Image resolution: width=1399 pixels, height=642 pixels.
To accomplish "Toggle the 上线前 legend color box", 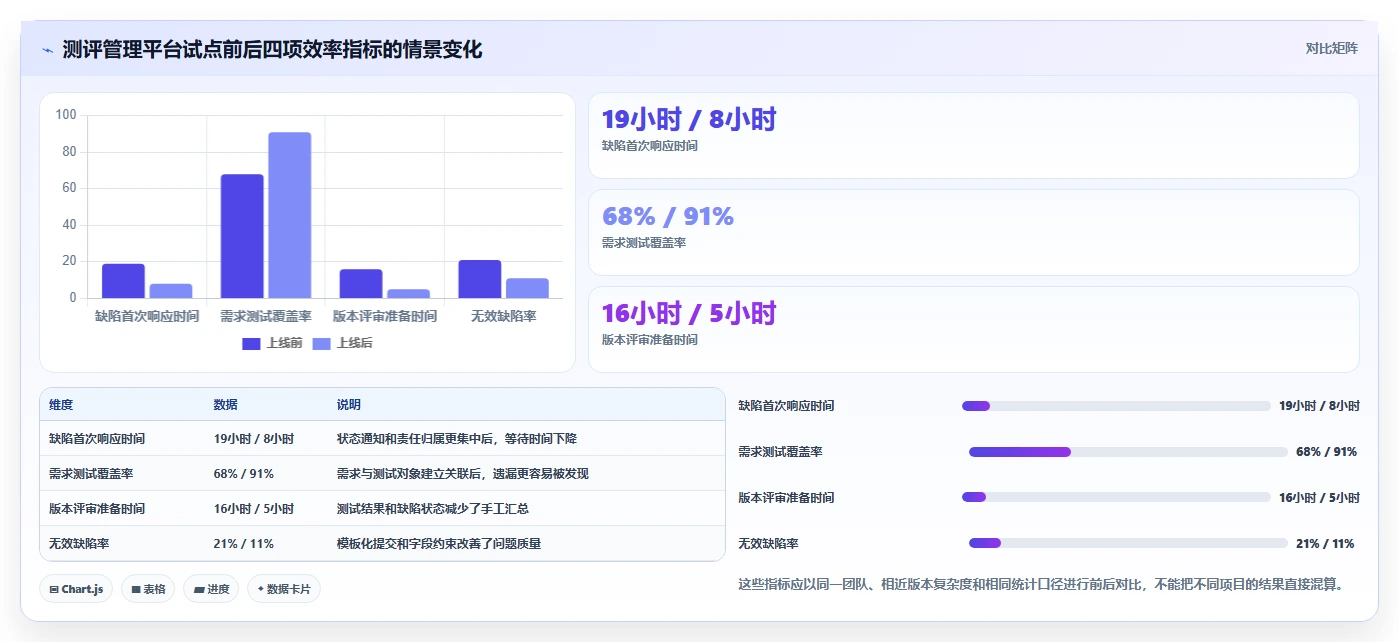I will (x=252, y=343).
